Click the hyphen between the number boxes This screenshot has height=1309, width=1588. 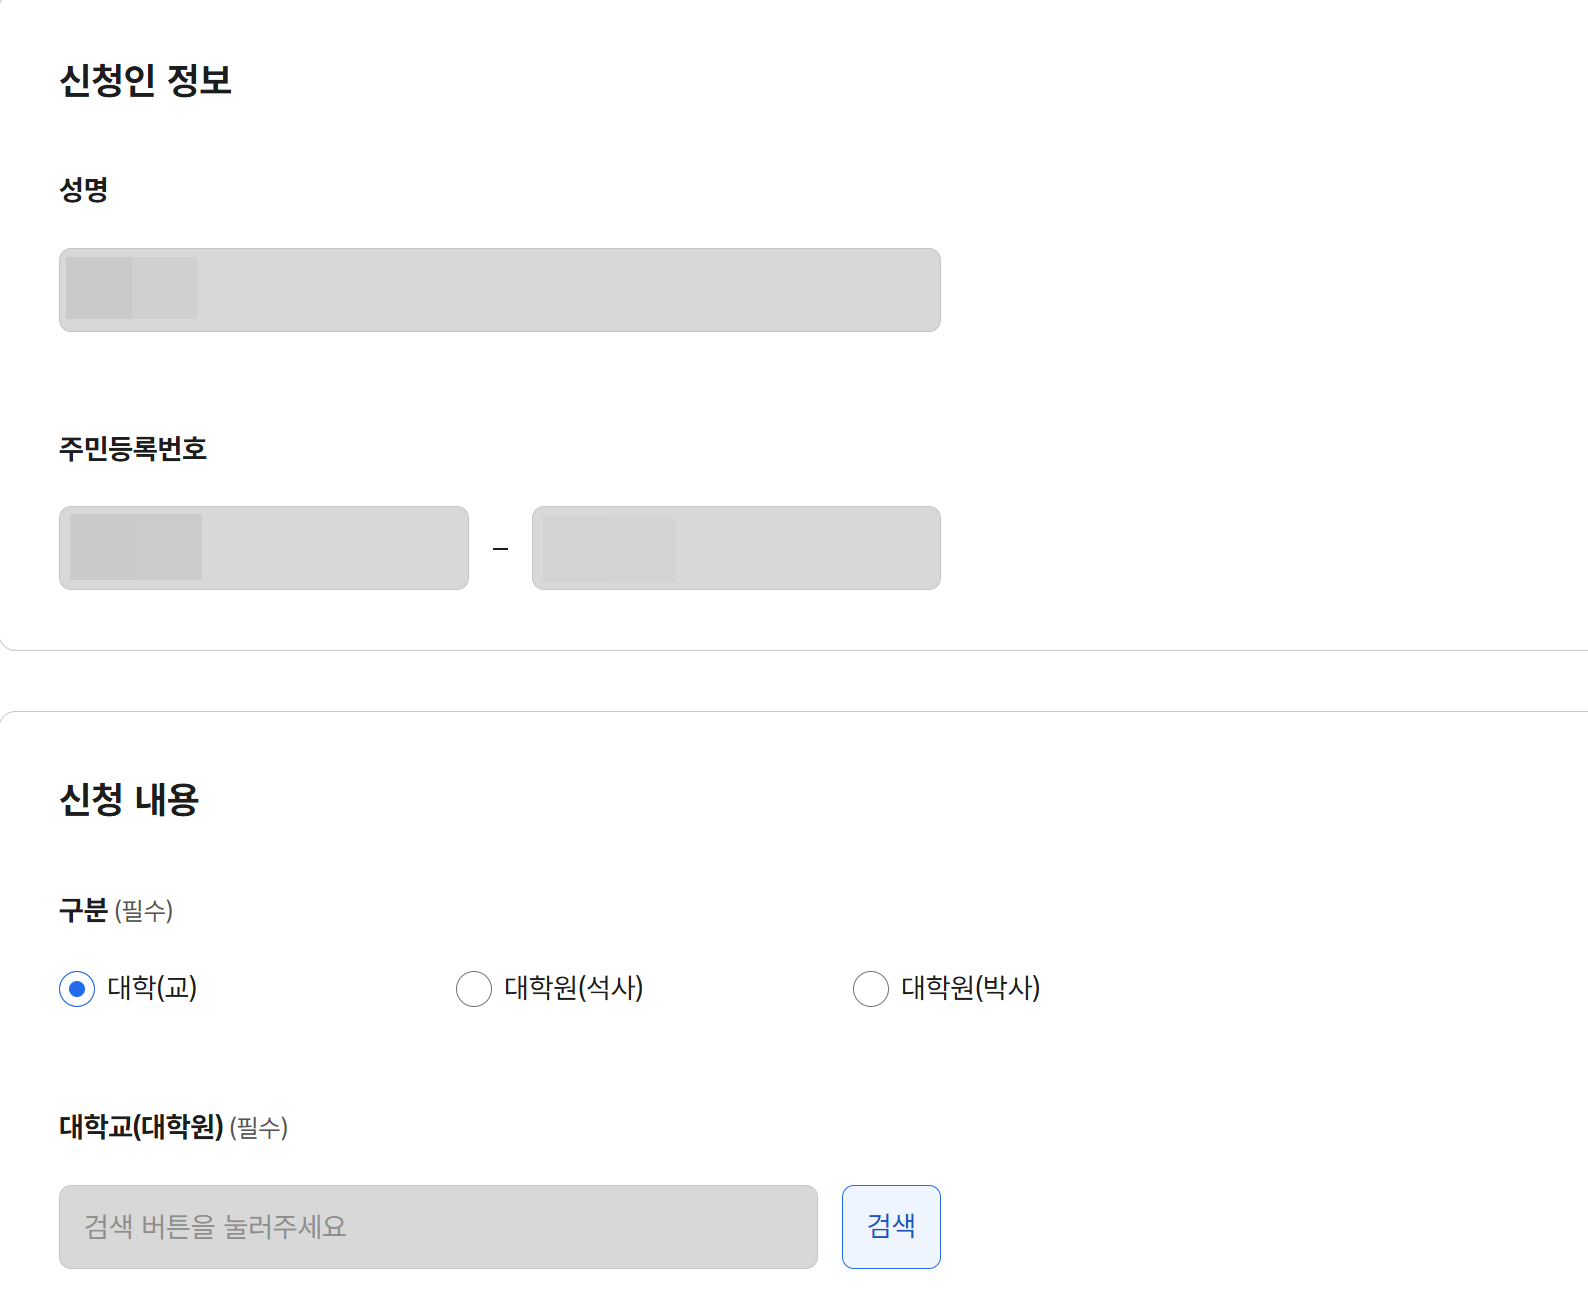[x=501, y=547]
